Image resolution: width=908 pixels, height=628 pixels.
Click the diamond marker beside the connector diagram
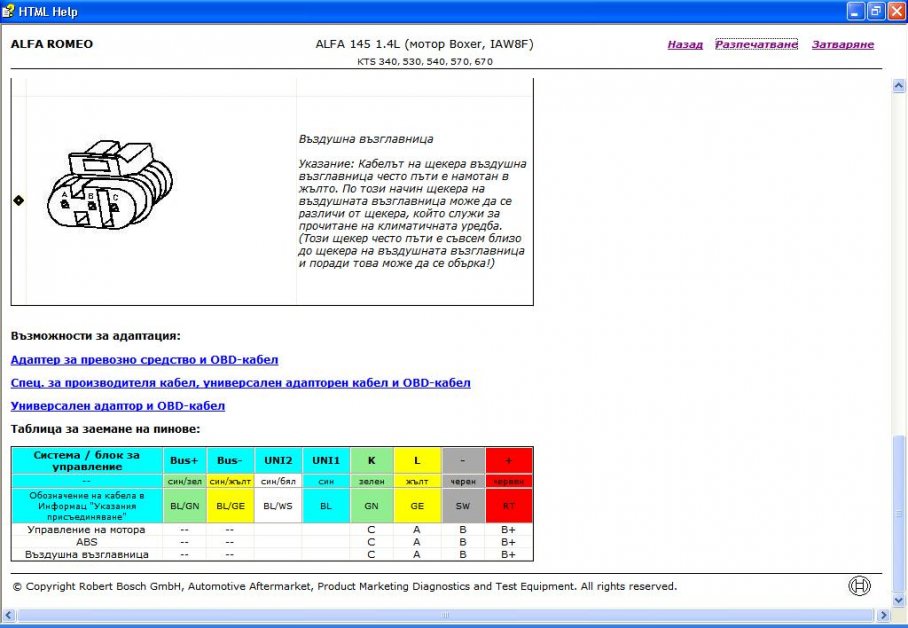pos(18,200)
